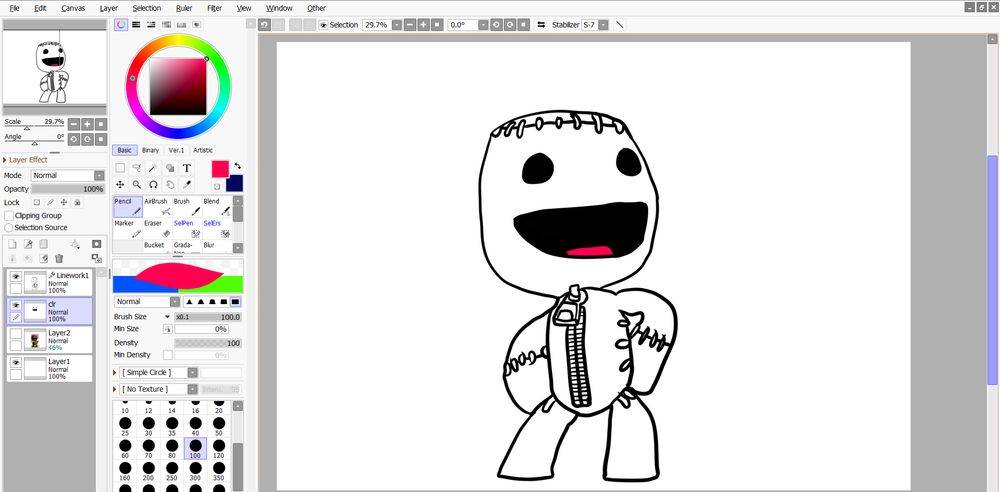This screenshot has width=1000, height=492.
Task: Choose the Bucket tool
Action: 158,246
